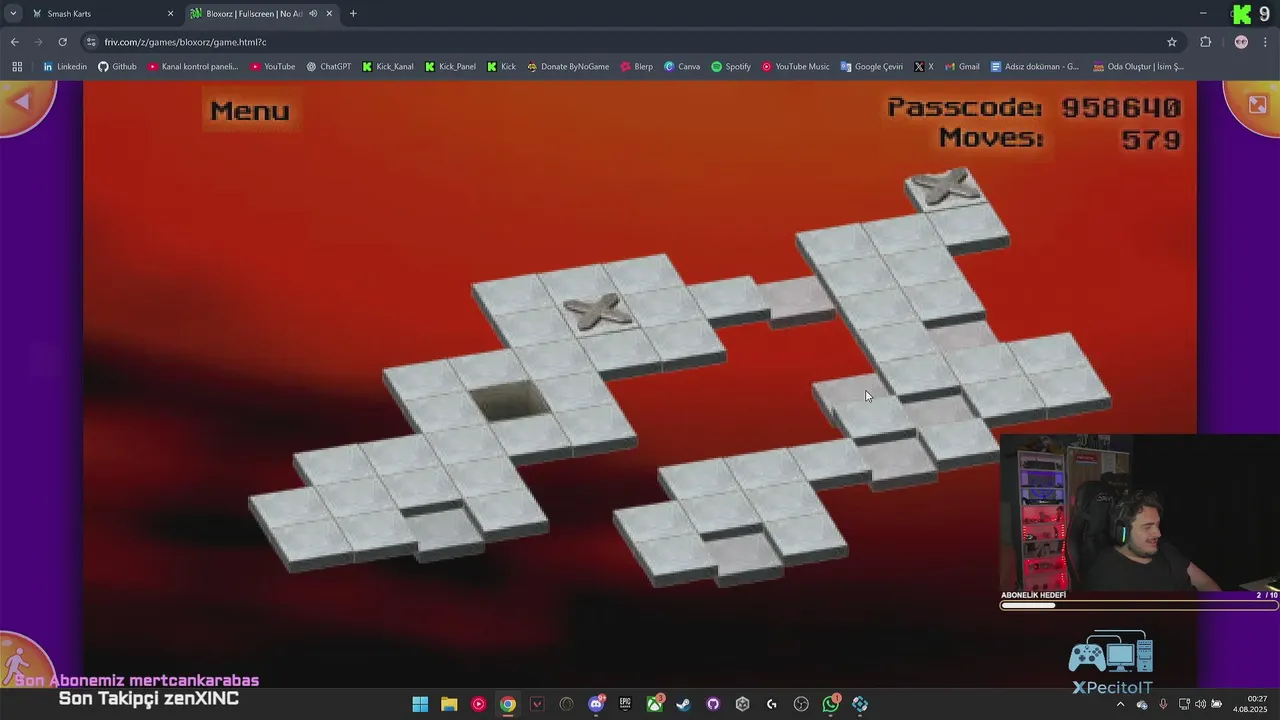Screen dimensions: 1280x720
Task: Open Google Chrome from the taskbar
Action: 508,704
